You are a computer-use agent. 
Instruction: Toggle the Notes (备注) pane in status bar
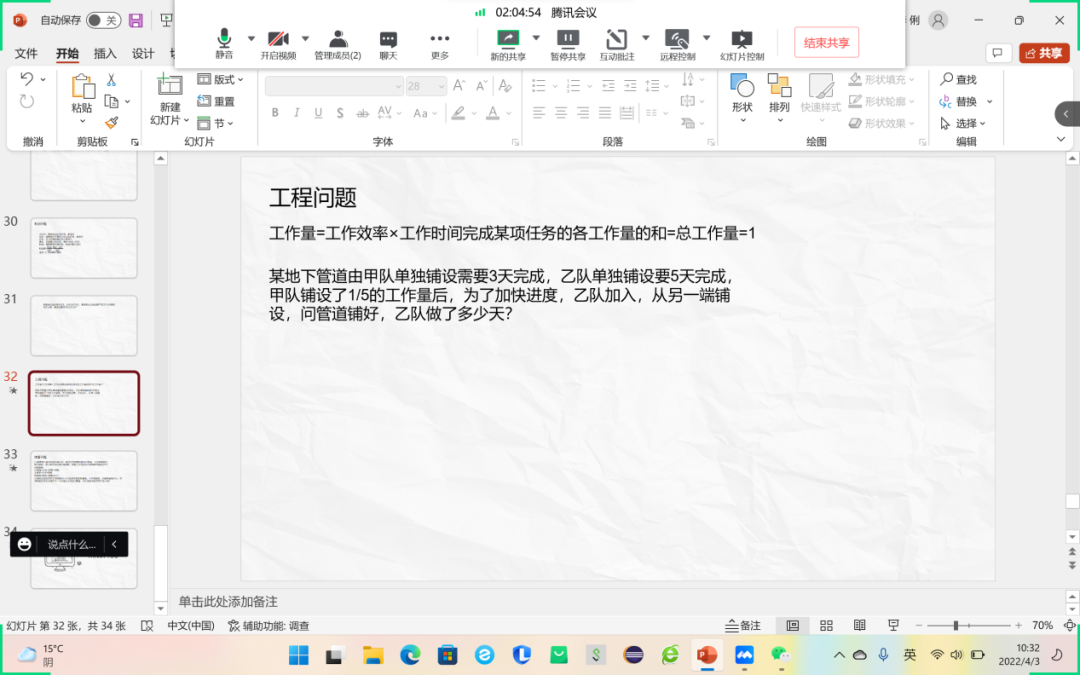[743, 625]
